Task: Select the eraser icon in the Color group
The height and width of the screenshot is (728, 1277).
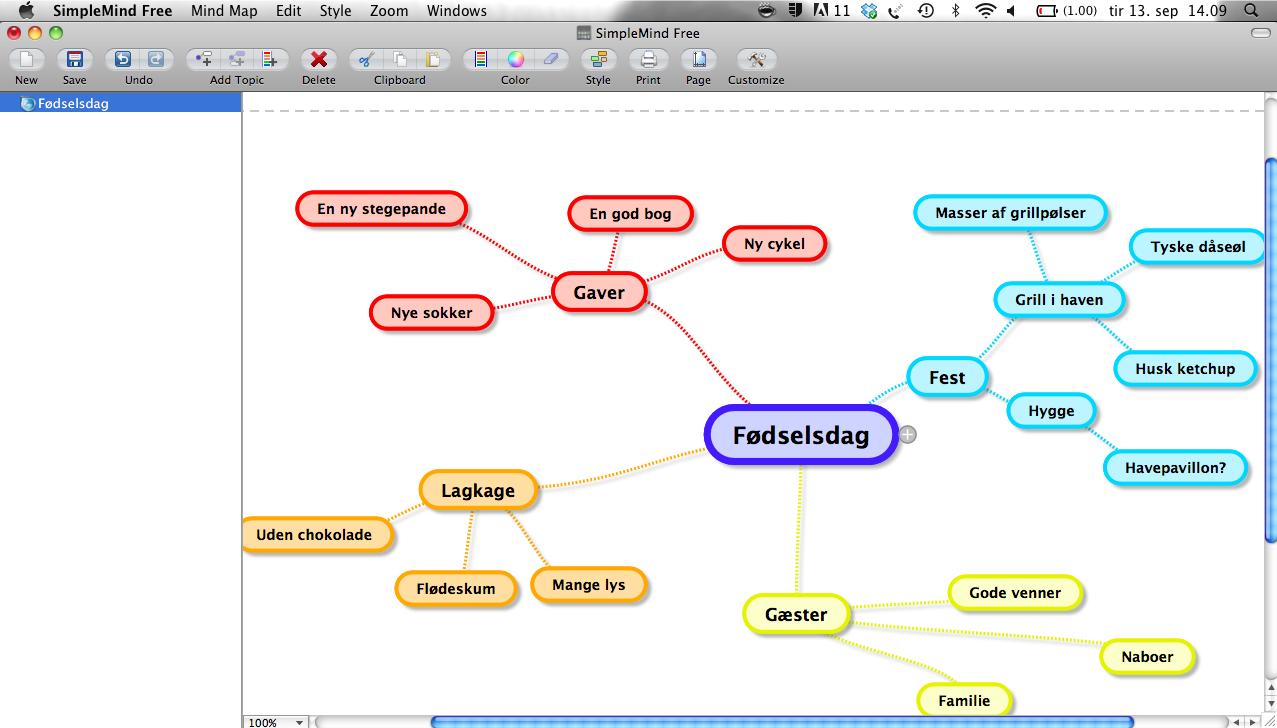Action: tap(549, 59)
